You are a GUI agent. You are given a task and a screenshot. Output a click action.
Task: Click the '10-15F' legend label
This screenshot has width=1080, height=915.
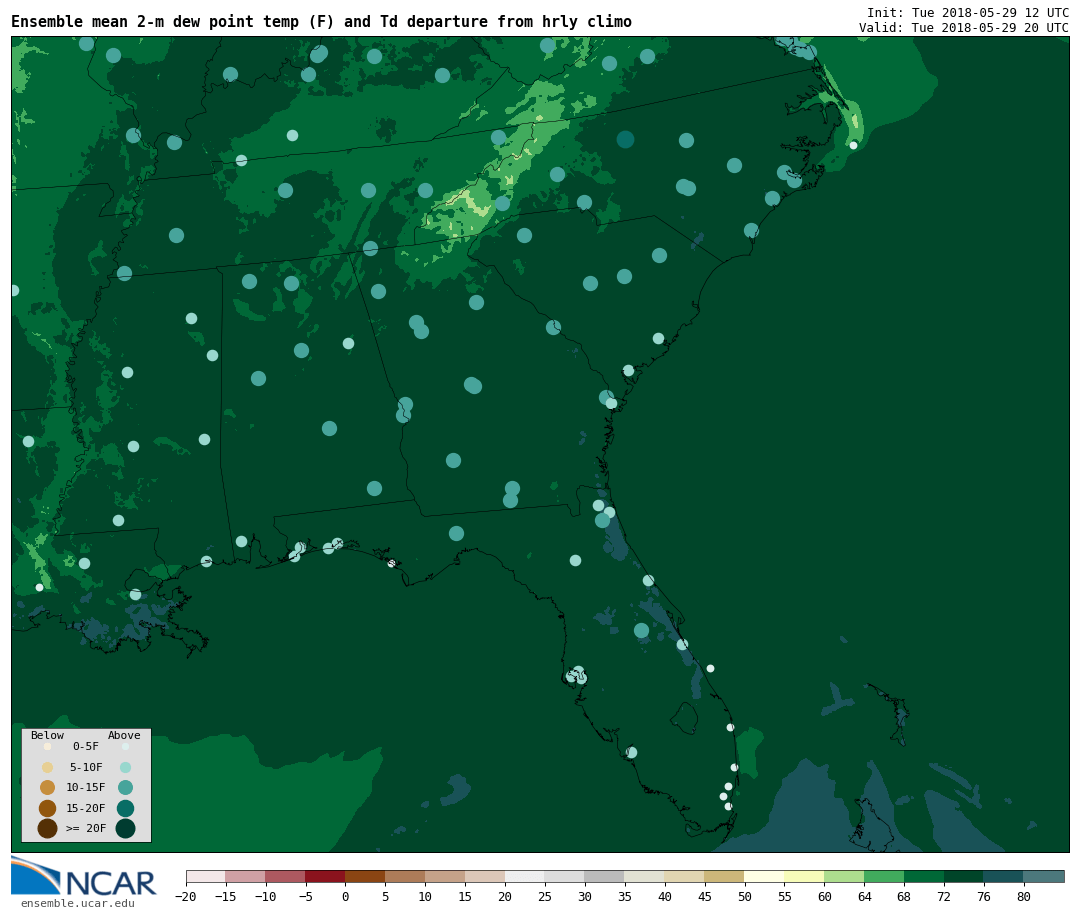pyautogui.click(x=86, y=788)
